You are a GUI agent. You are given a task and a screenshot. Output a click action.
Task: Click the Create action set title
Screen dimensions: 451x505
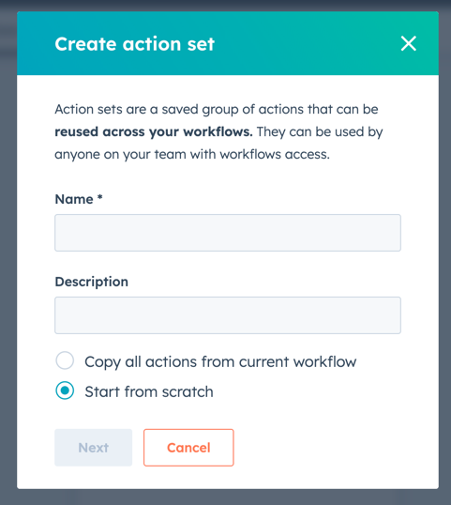coord(135,44)
